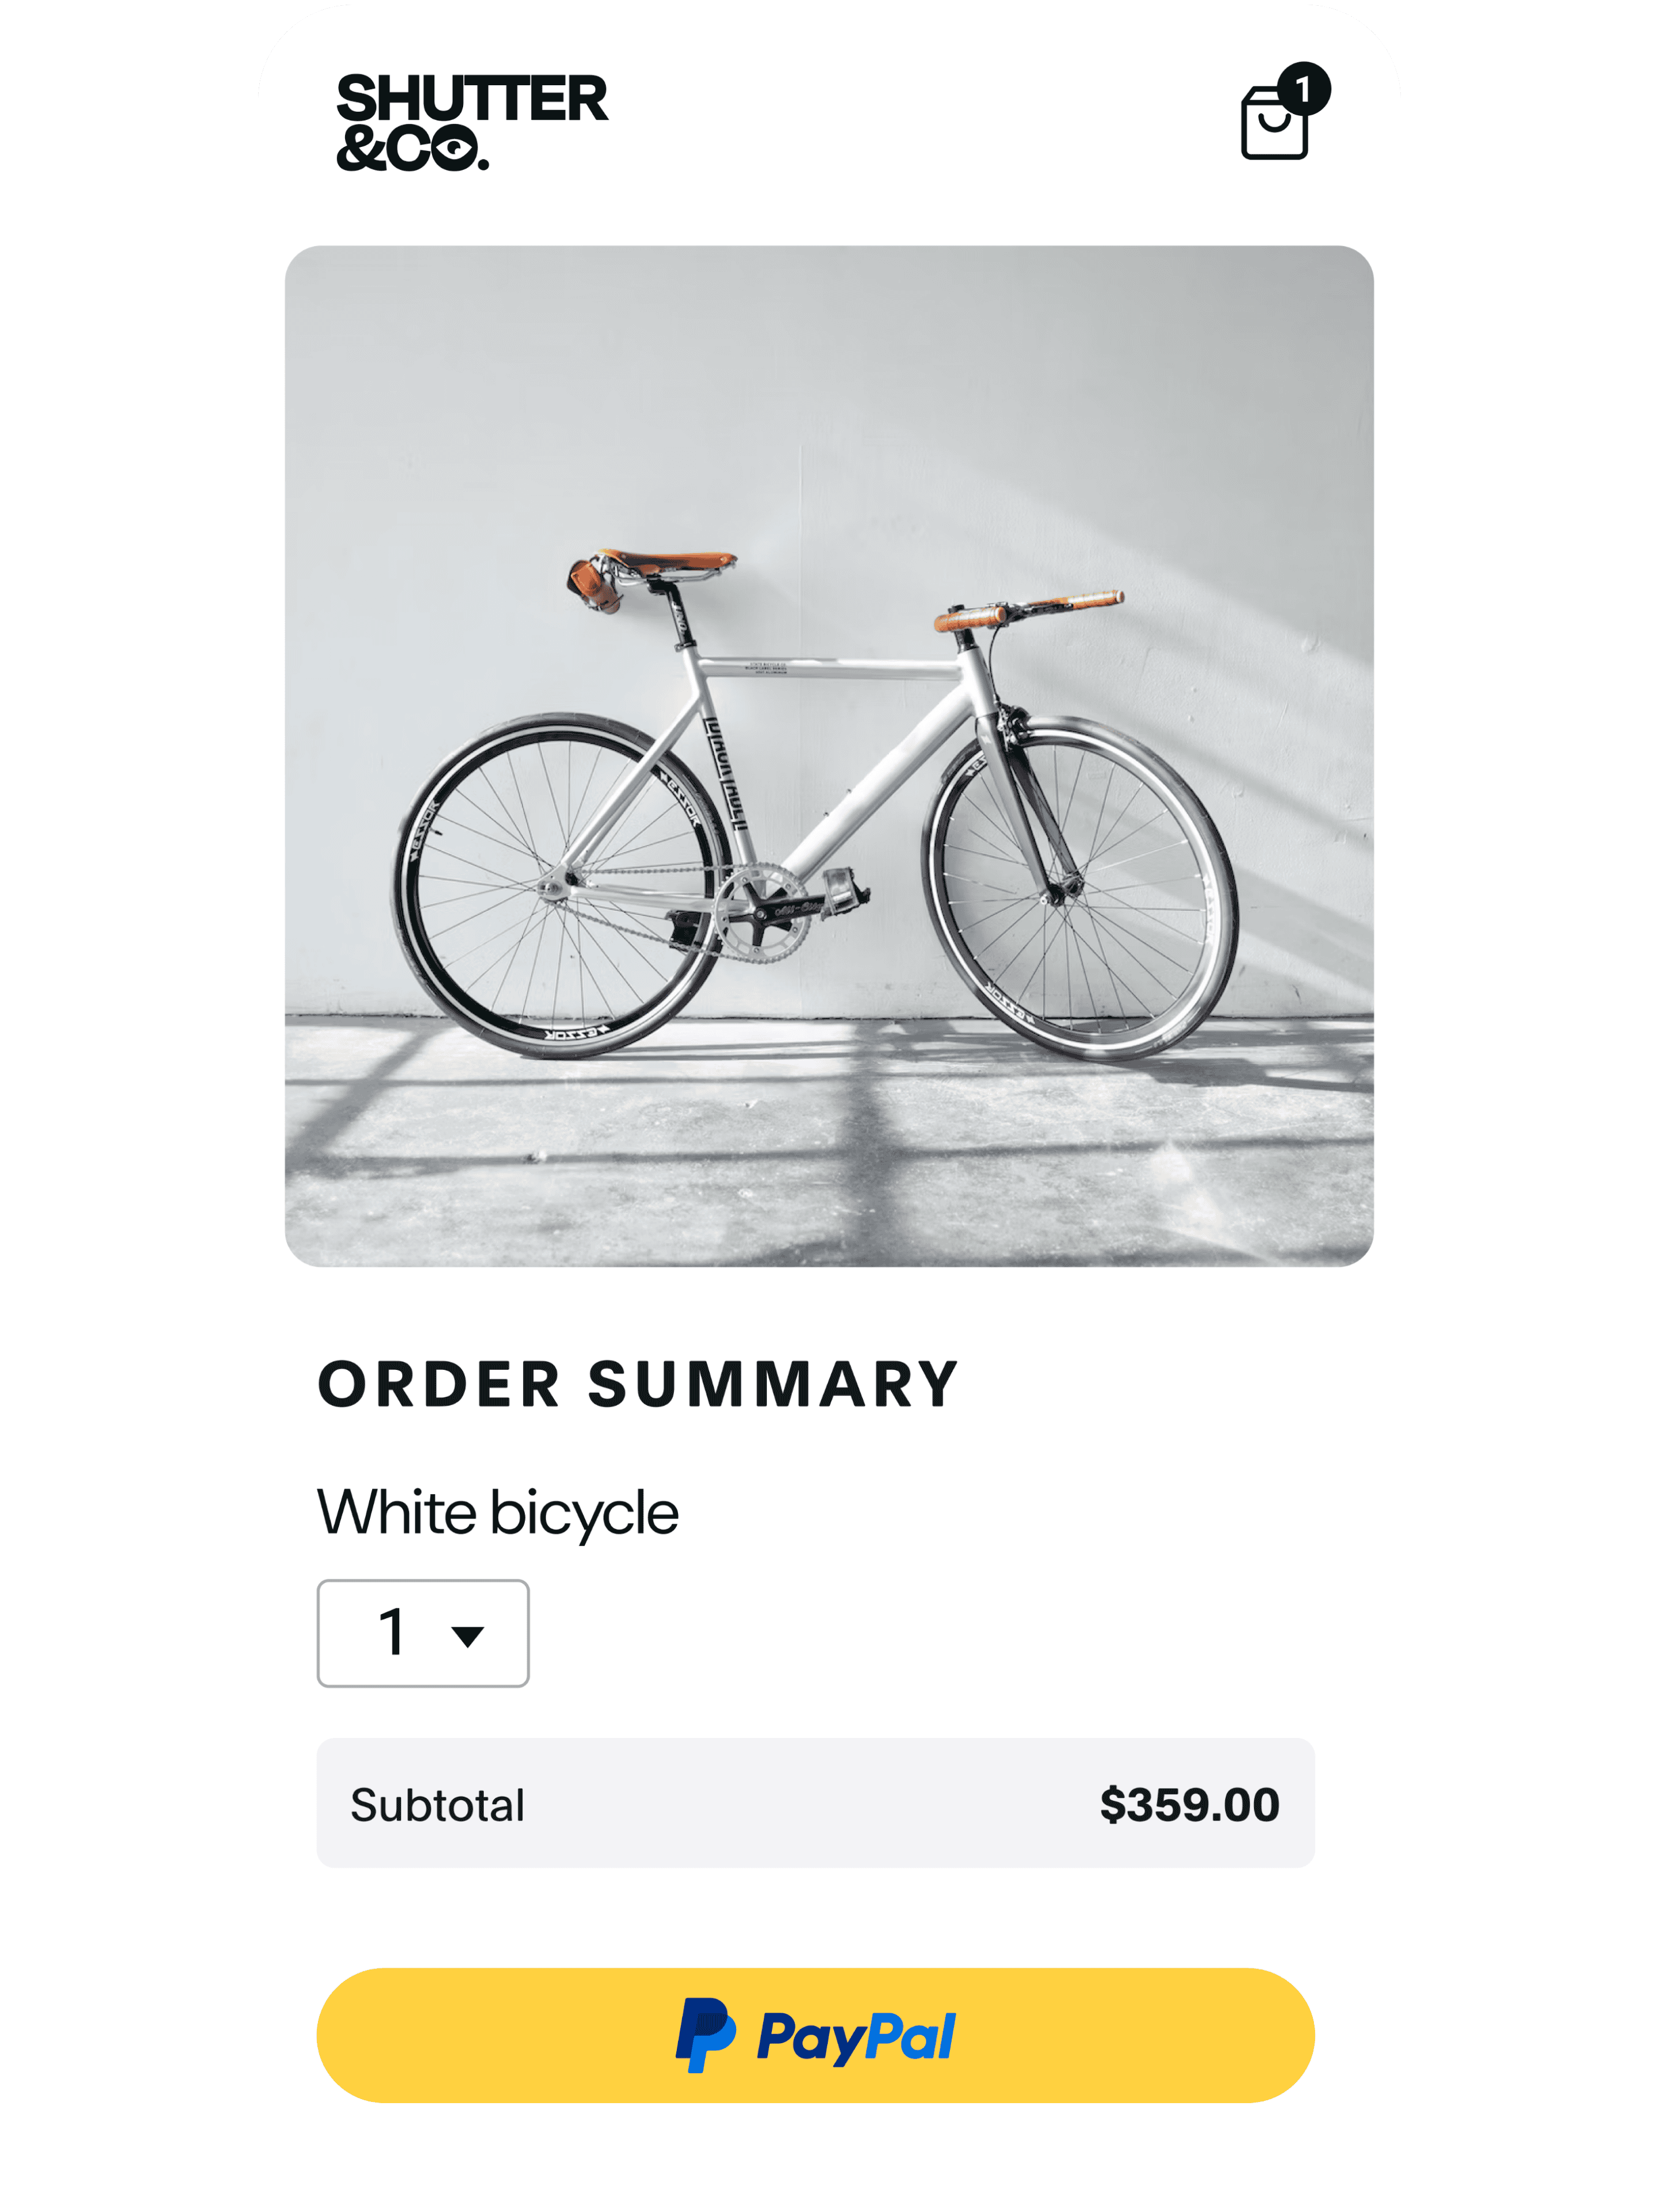Click the Subtotal label text

pyautogui.click(x=437, y=1805)
